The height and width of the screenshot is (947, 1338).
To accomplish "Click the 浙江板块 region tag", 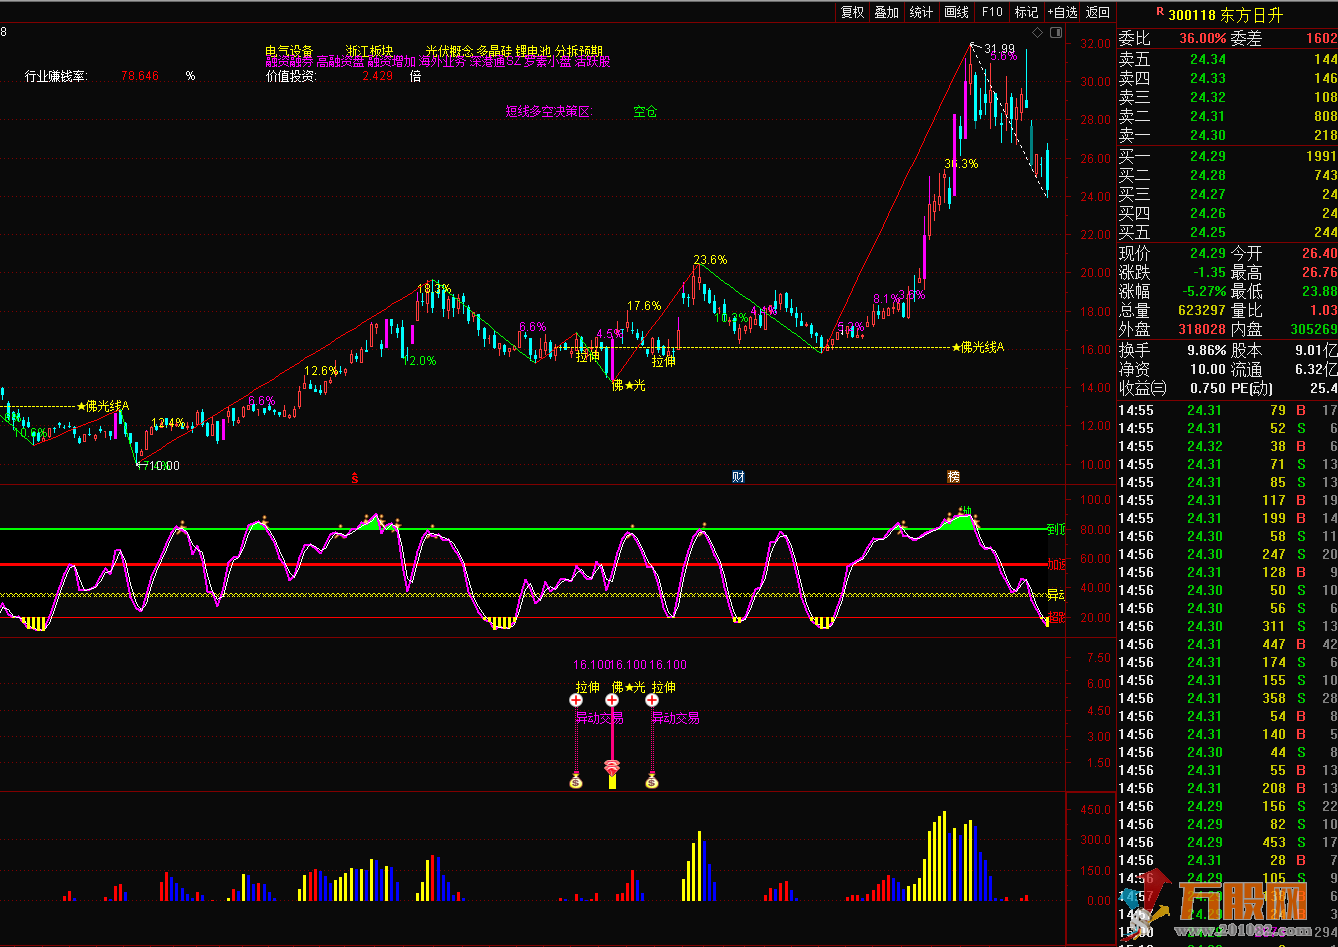I will 370,51.
